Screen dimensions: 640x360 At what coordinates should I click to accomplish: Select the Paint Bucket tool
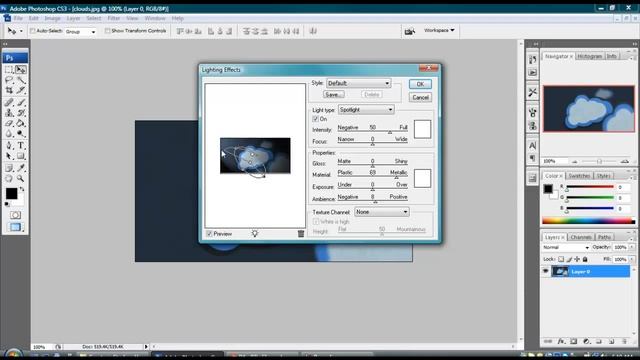click(21, 123)
